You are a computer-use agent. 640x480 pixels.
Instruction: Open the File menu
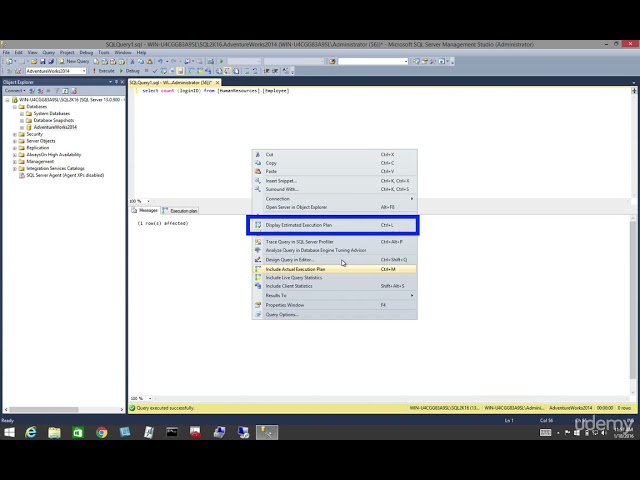6,53
